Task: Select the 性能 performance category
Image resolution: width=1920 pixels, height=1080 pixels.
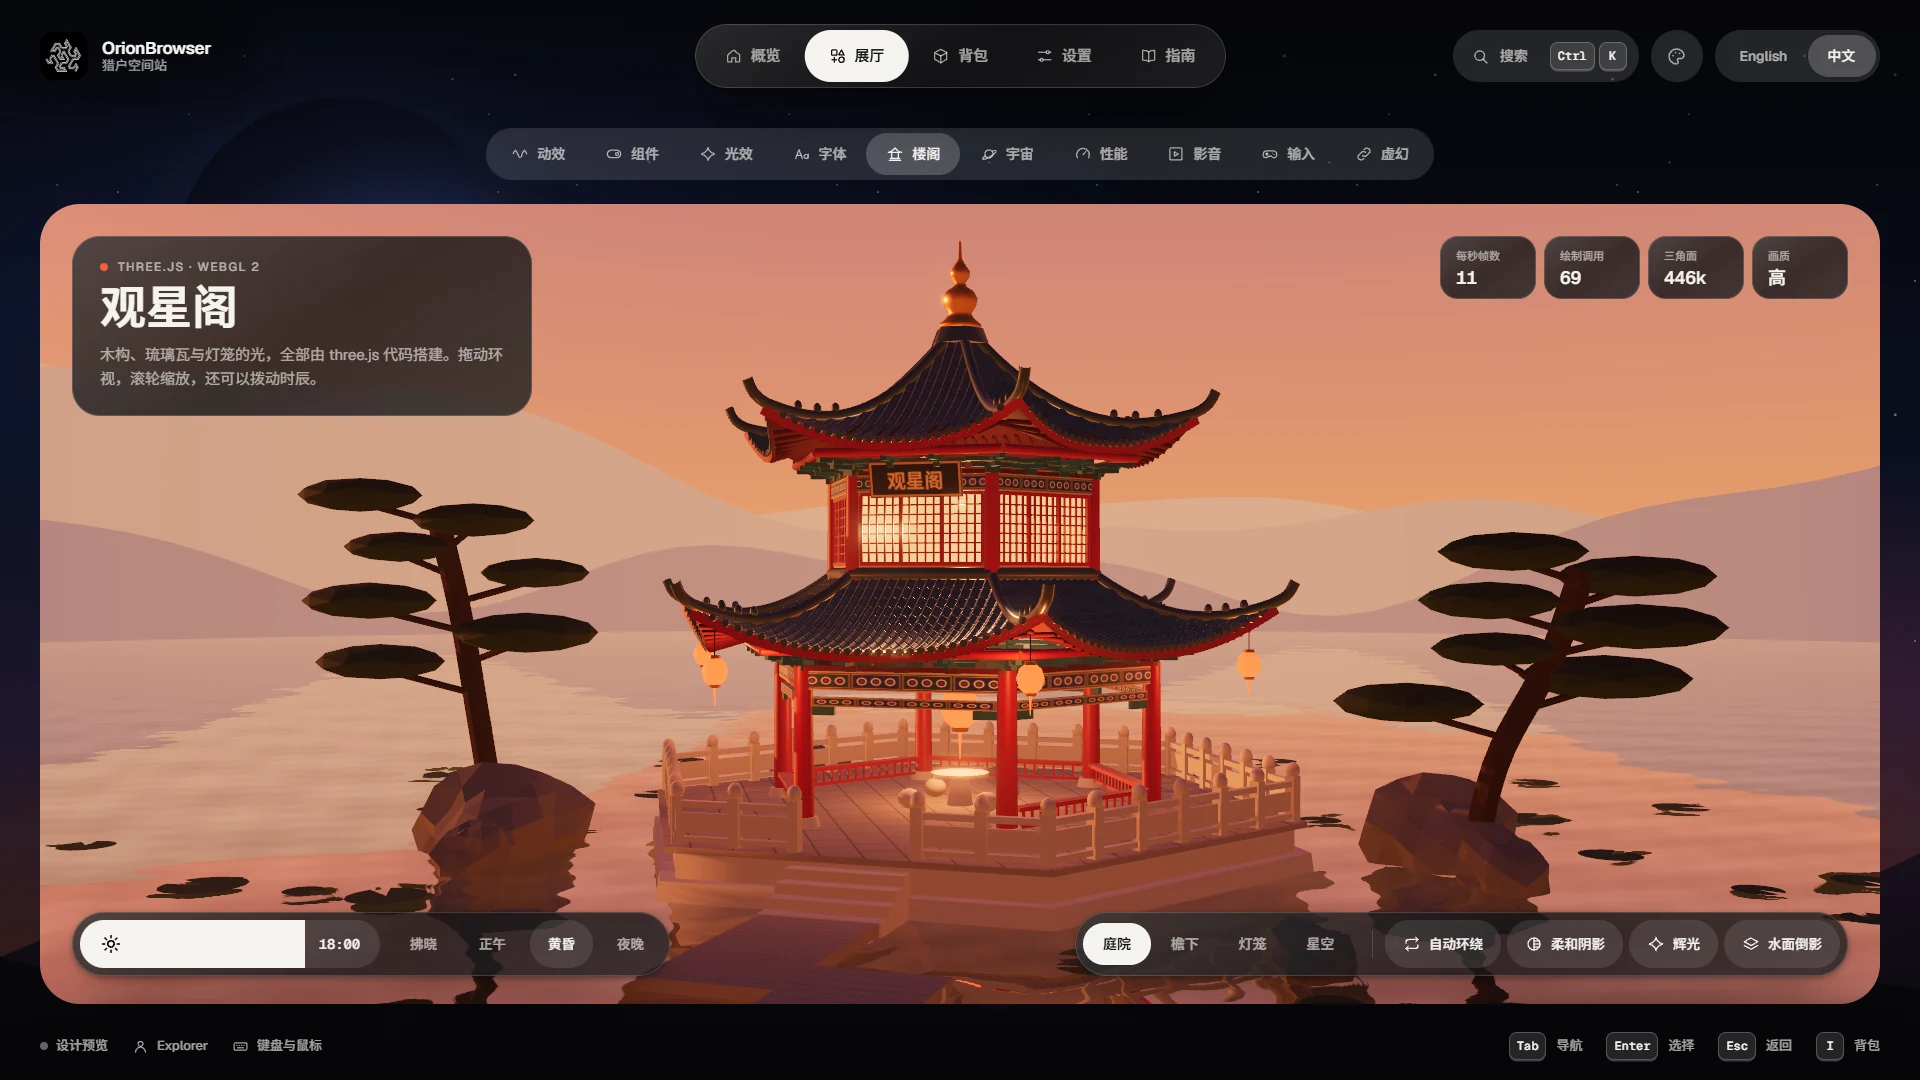Action: (1101, 154)
